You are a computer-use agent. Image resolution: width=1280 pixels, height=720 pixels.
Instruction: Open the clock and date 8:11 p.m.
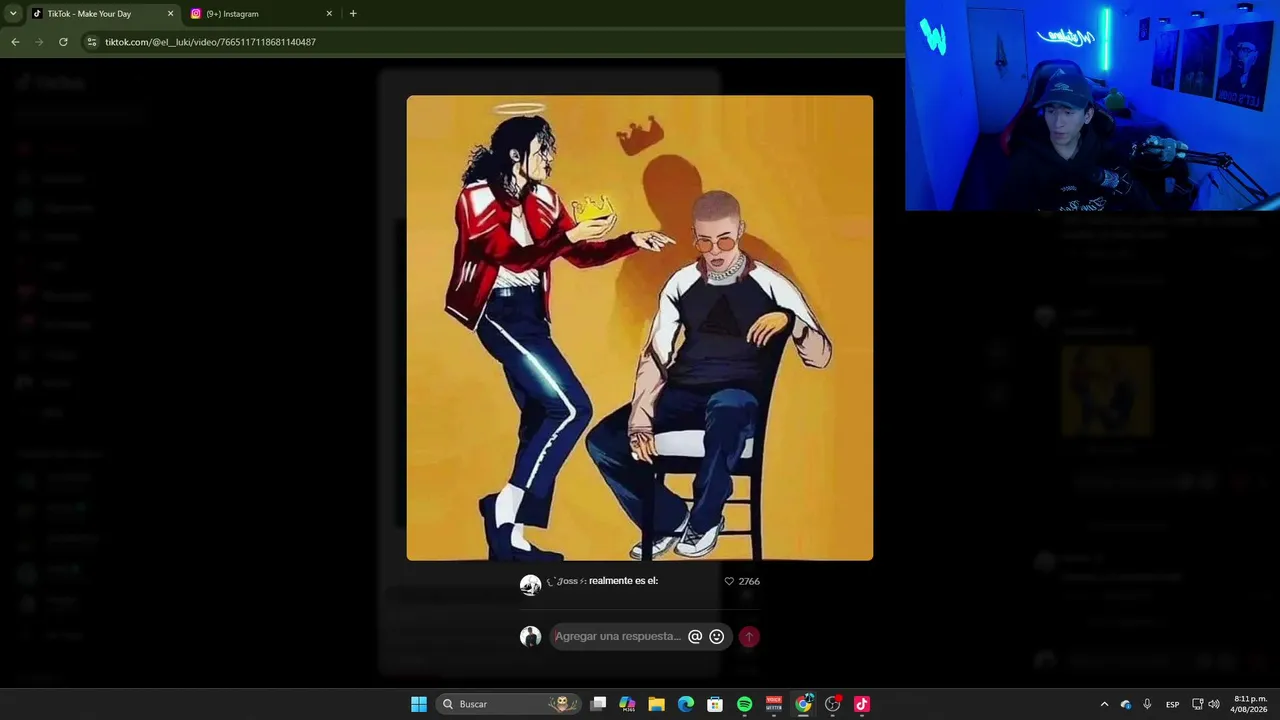1250,704
